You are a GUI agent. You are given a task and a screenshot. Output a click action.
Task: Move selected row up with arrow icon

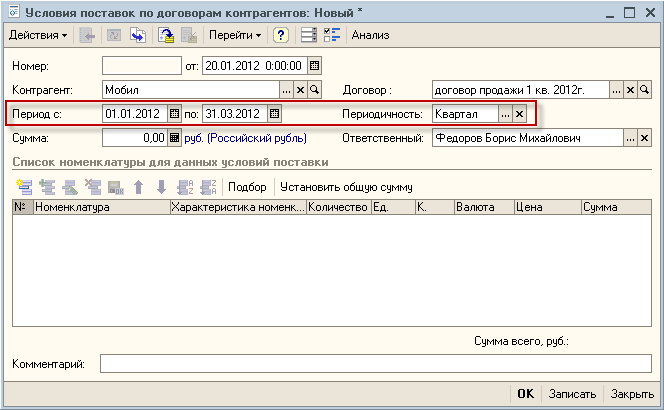138,187
